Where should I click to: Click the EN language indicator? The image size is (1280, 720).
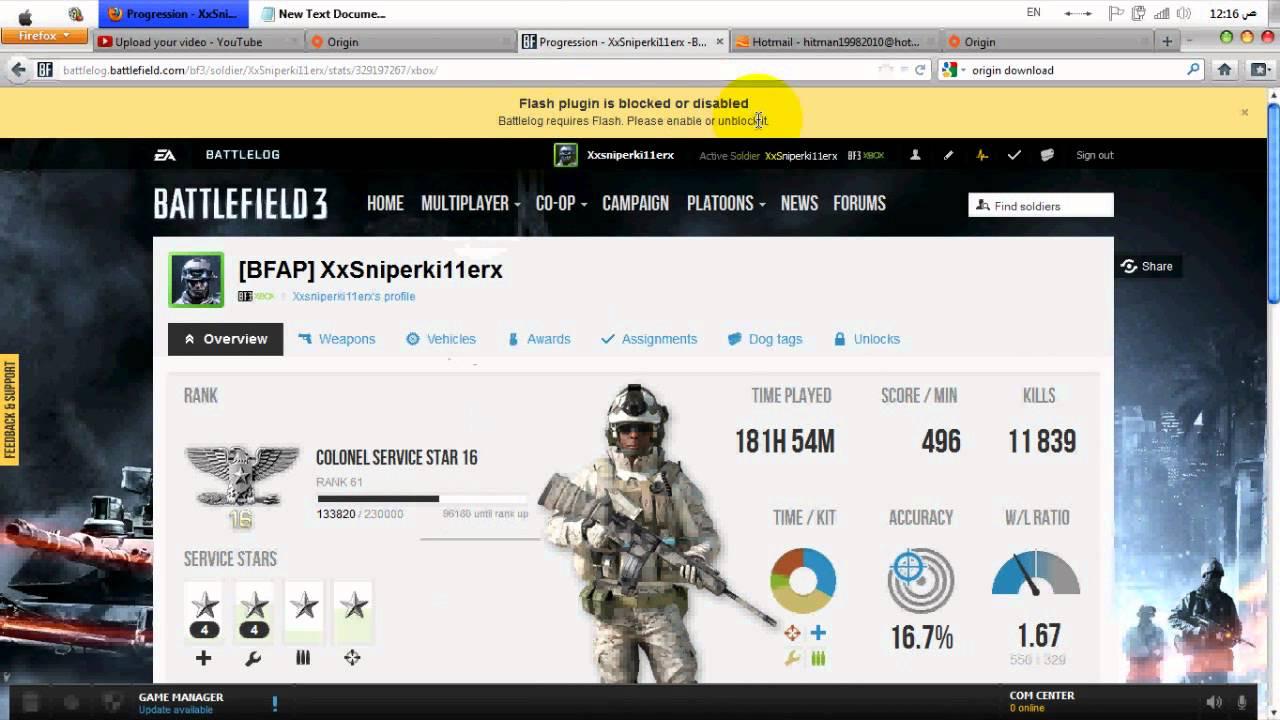1034,13
